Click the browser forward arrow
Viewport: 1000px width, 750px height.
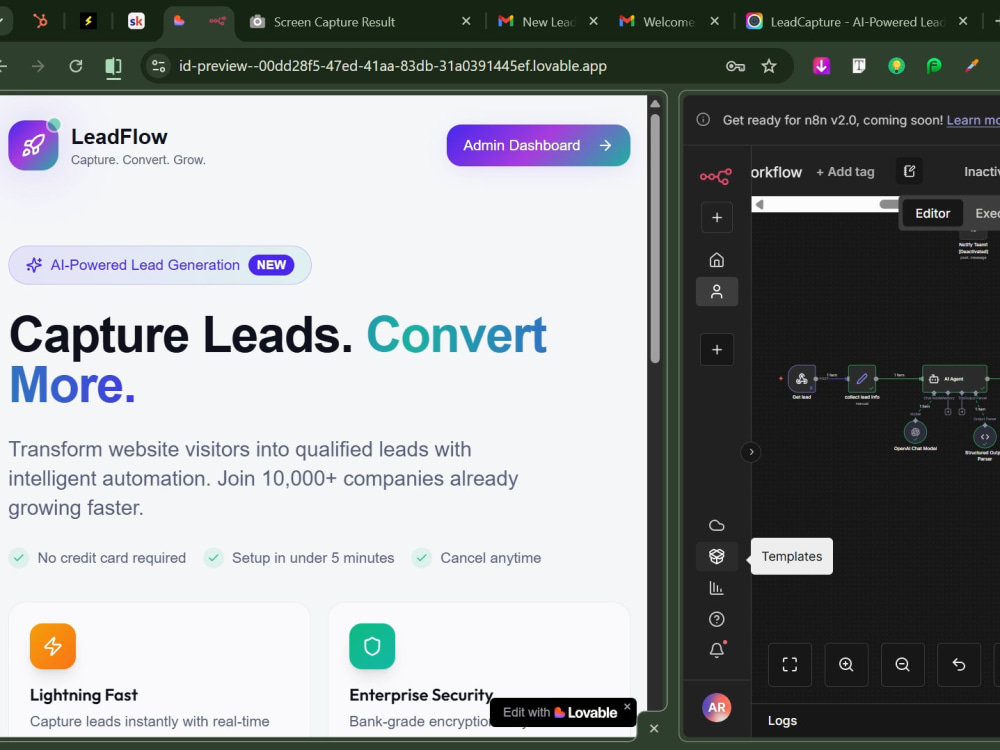[x=38, y=66]
